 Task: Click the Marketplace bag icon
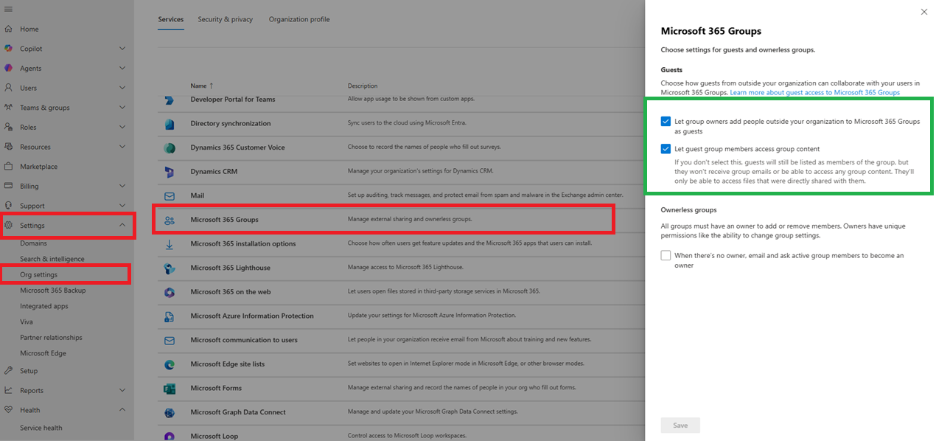(x=8, y=166)
